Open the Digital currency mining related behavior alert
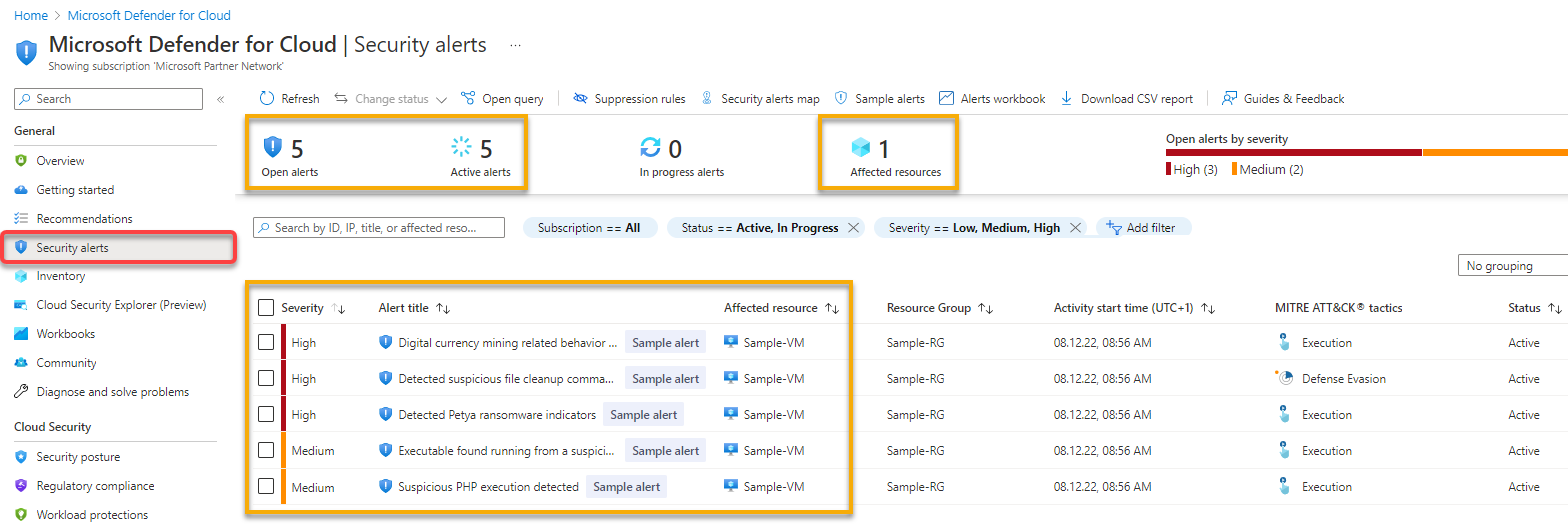1568x529 pixels. click(508, 343)
